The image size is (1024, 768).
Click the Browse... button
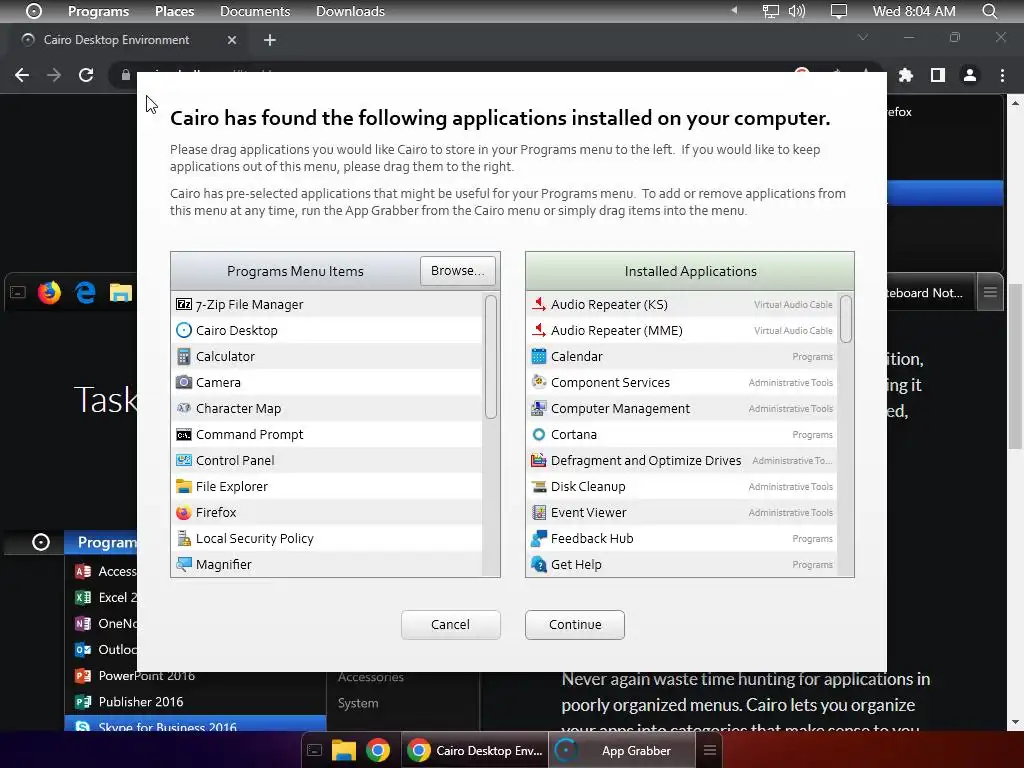coord(458,270)
